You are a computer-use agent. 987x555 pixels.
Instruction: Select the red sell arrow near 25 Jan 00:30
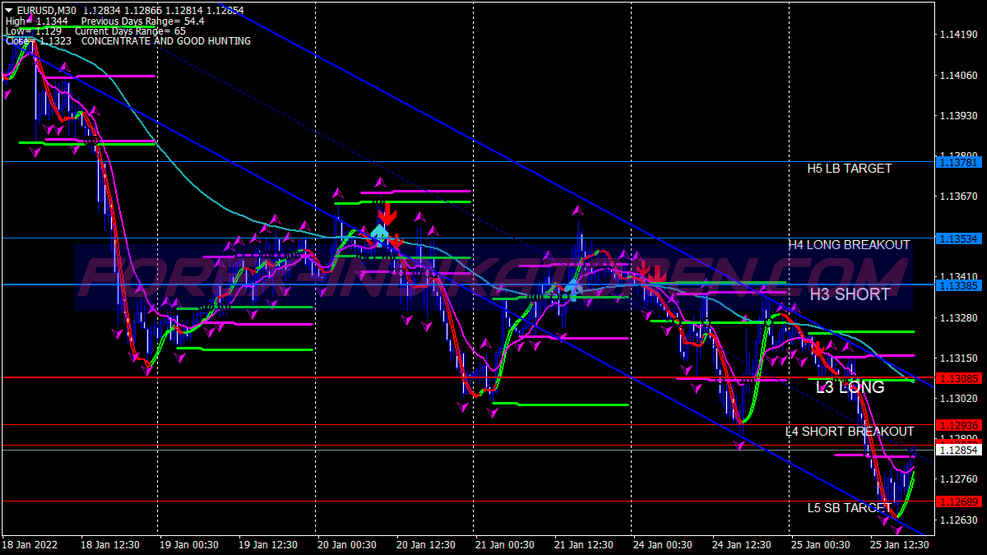818,349
